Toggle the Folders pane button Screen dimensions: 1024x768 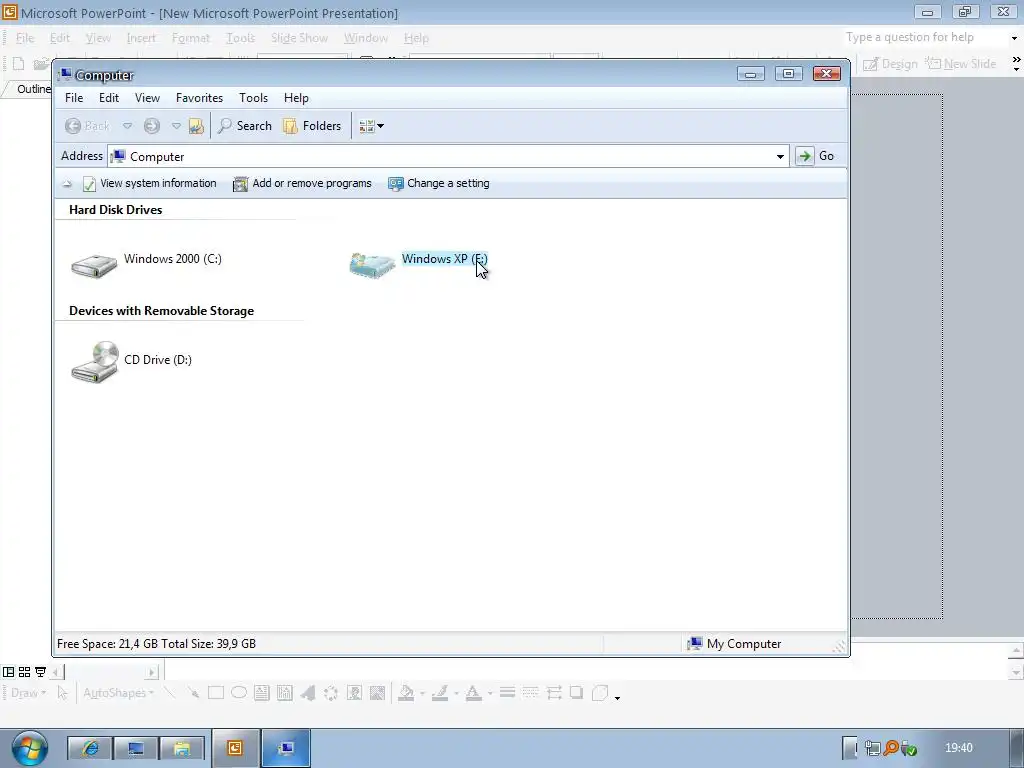click(x=312, y=126)
